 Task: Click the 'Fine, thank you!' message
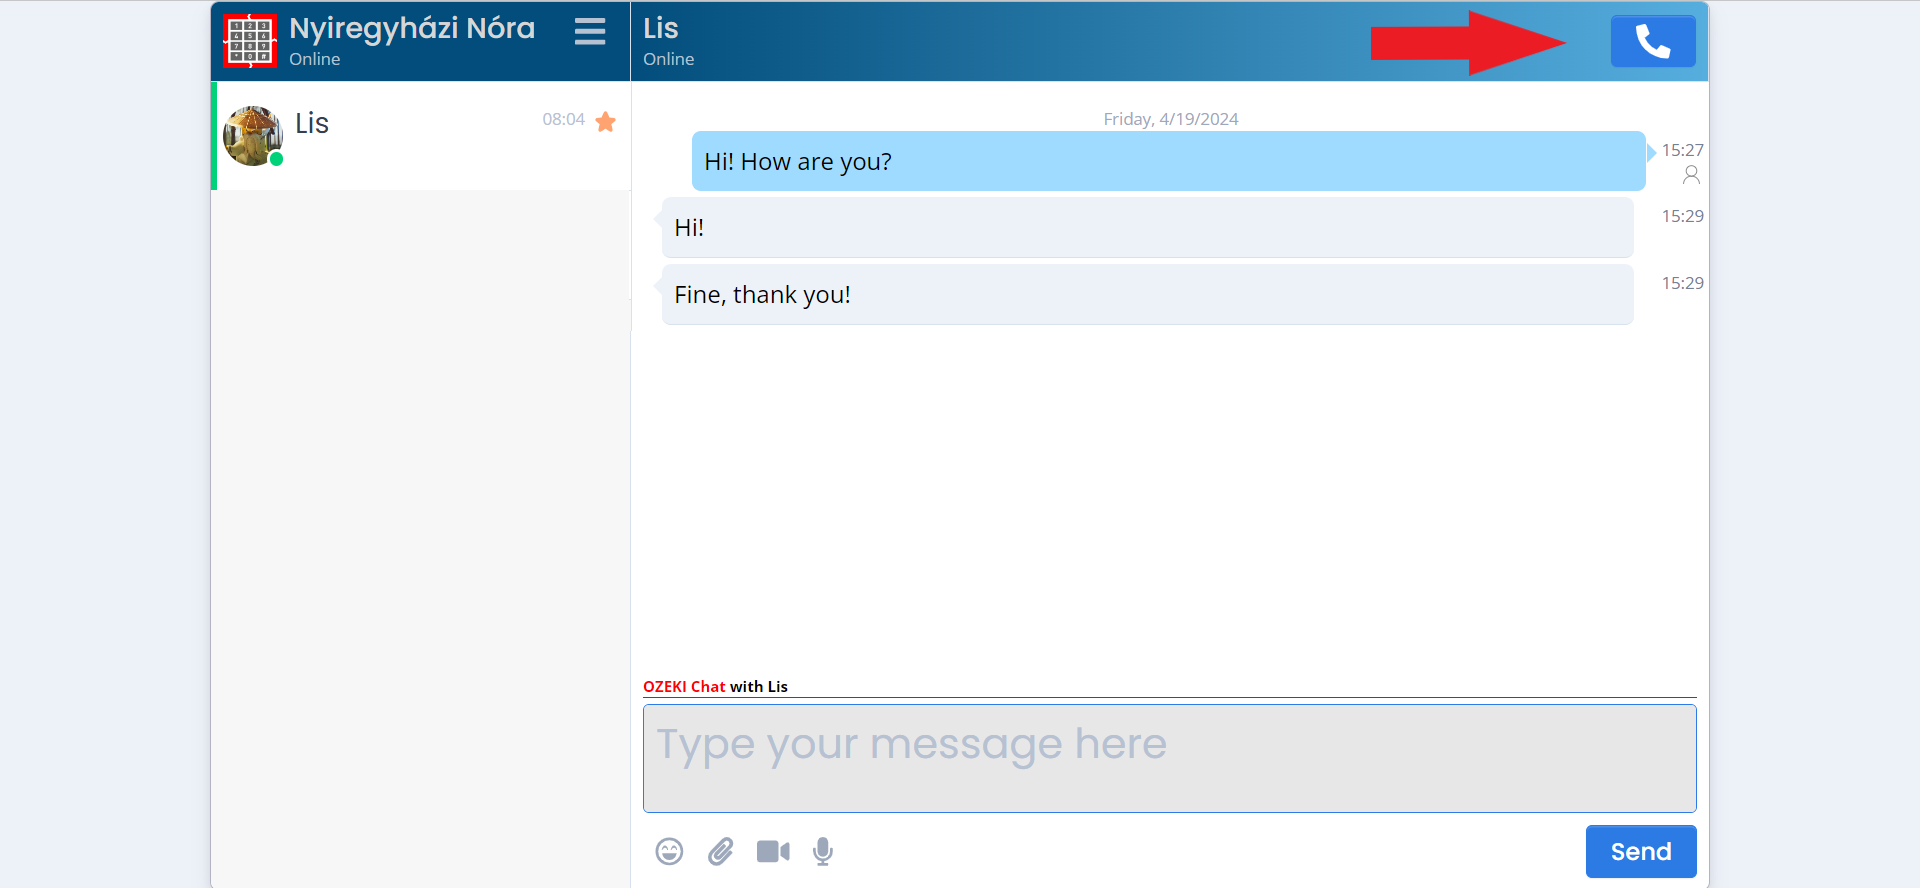(1147, 295)
